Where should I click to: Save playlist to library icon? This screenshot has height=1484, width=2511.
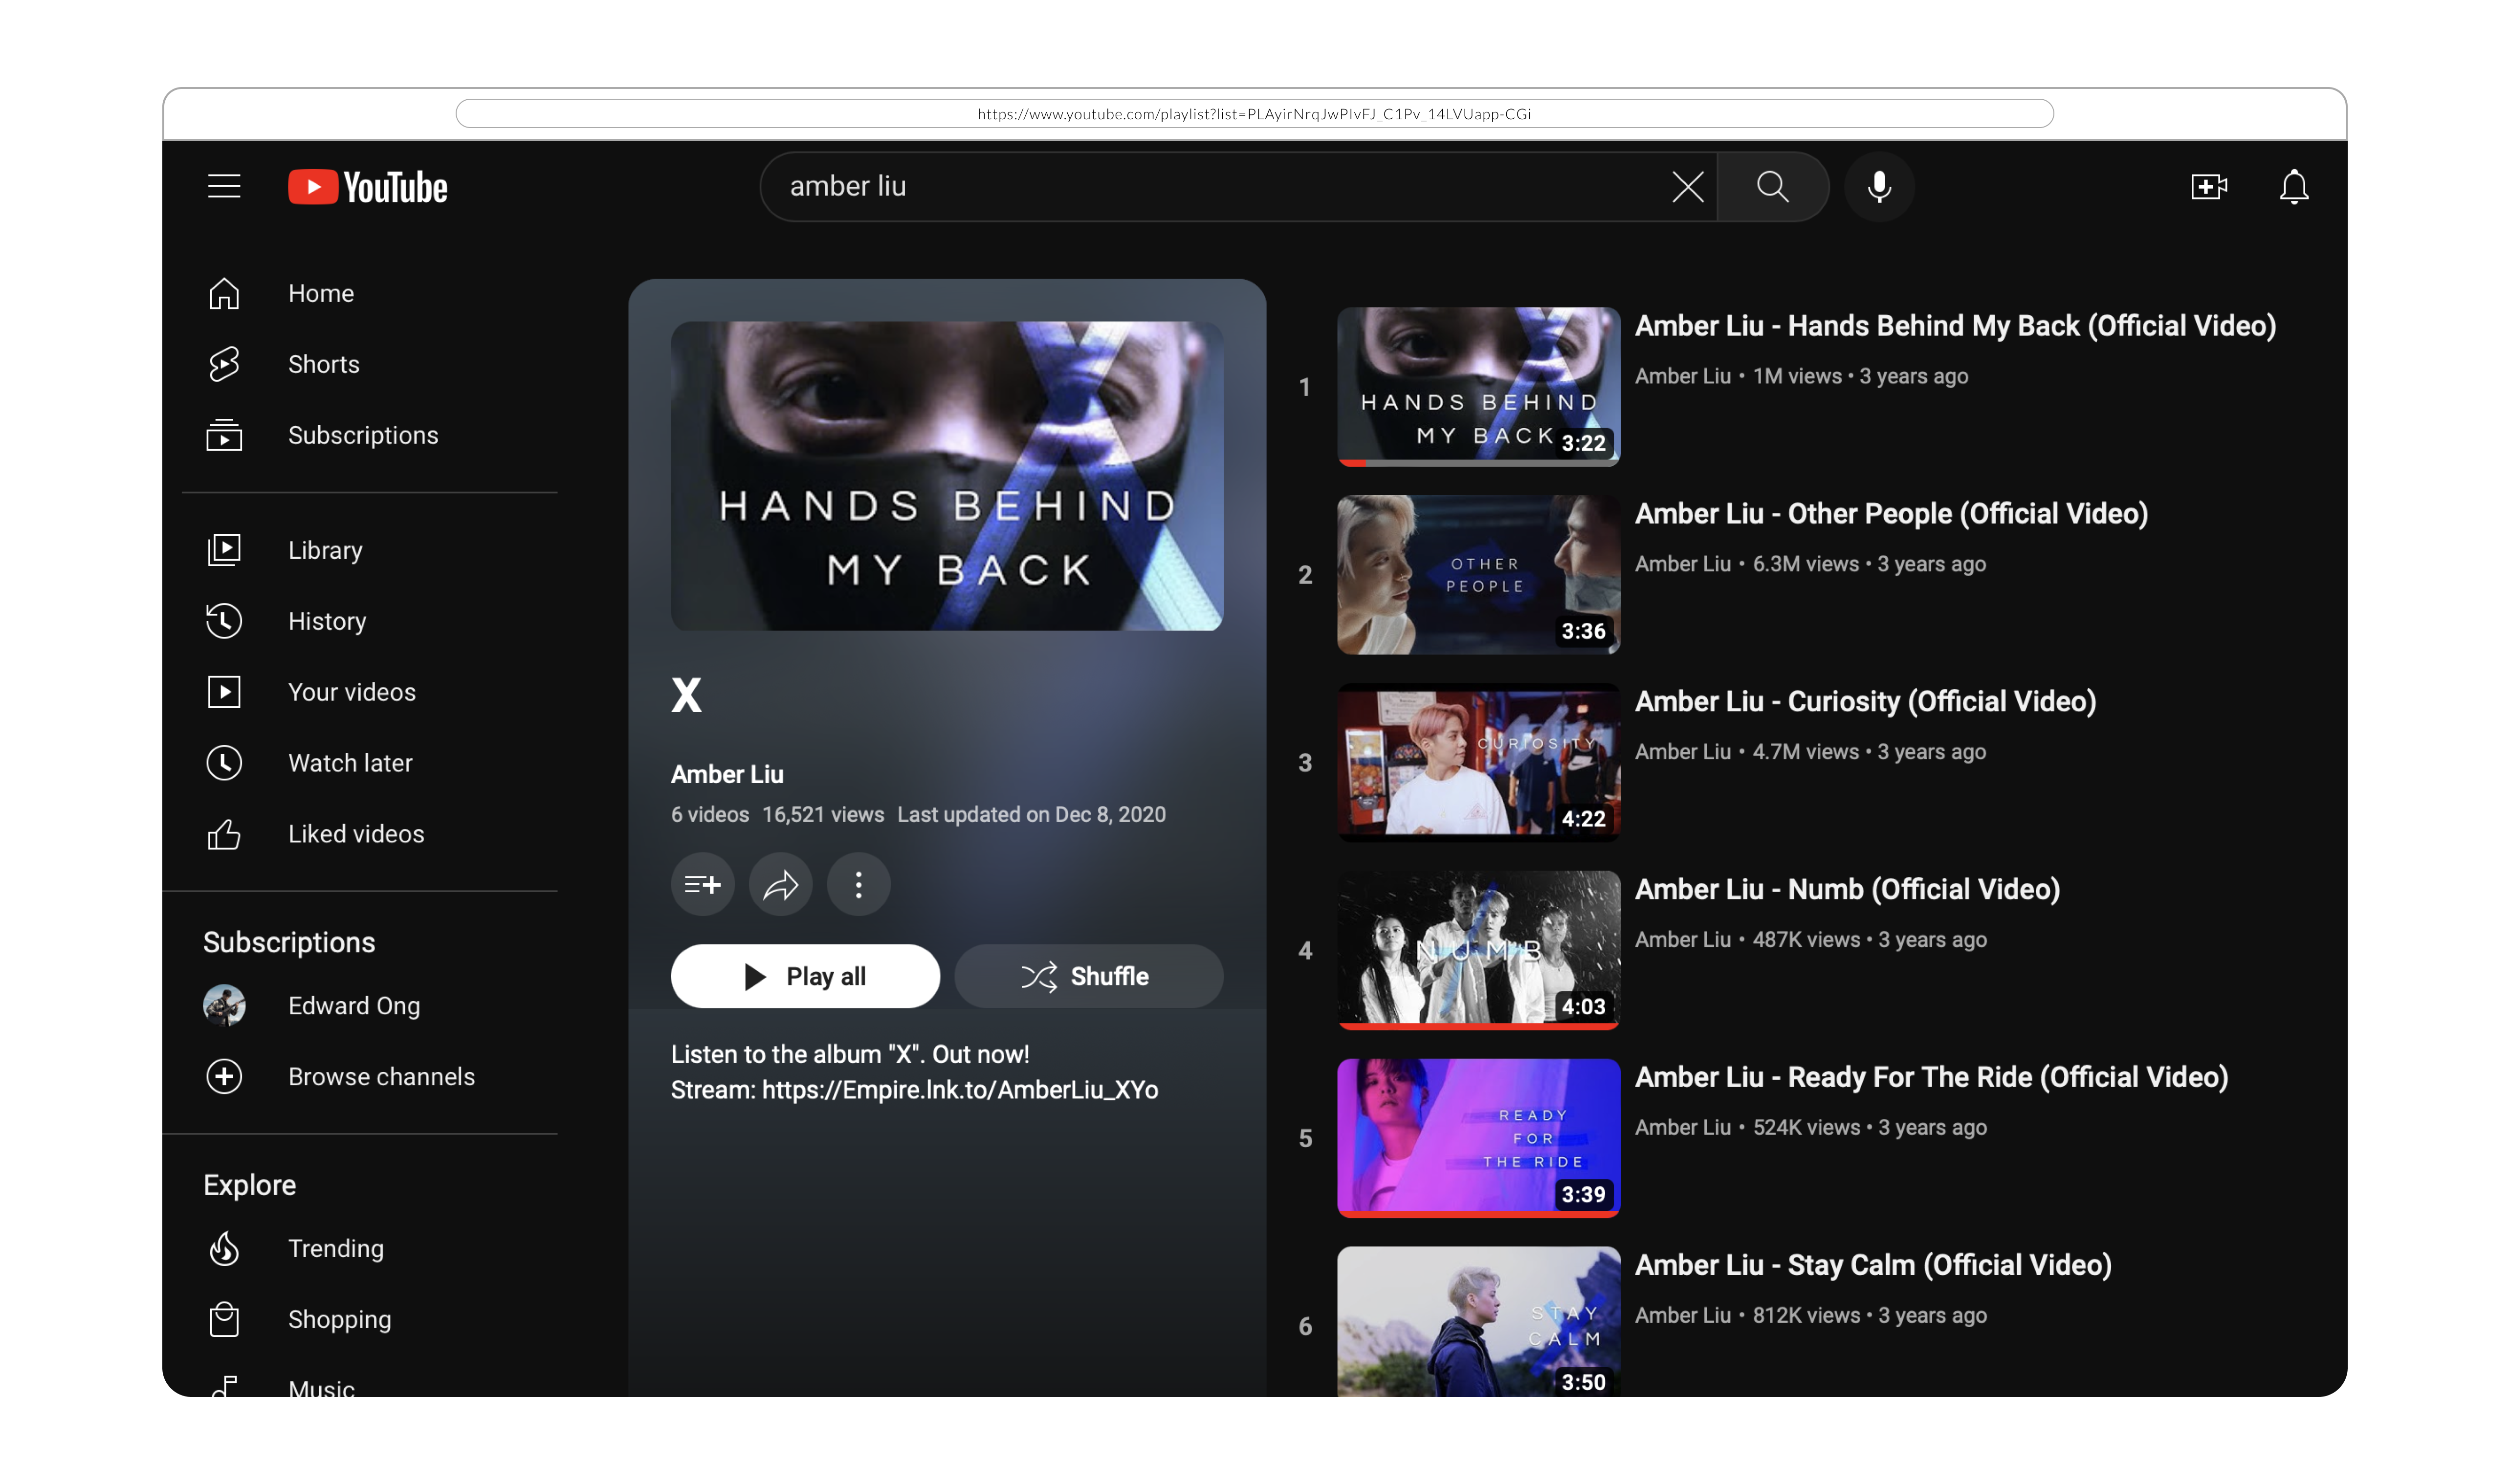702,884
